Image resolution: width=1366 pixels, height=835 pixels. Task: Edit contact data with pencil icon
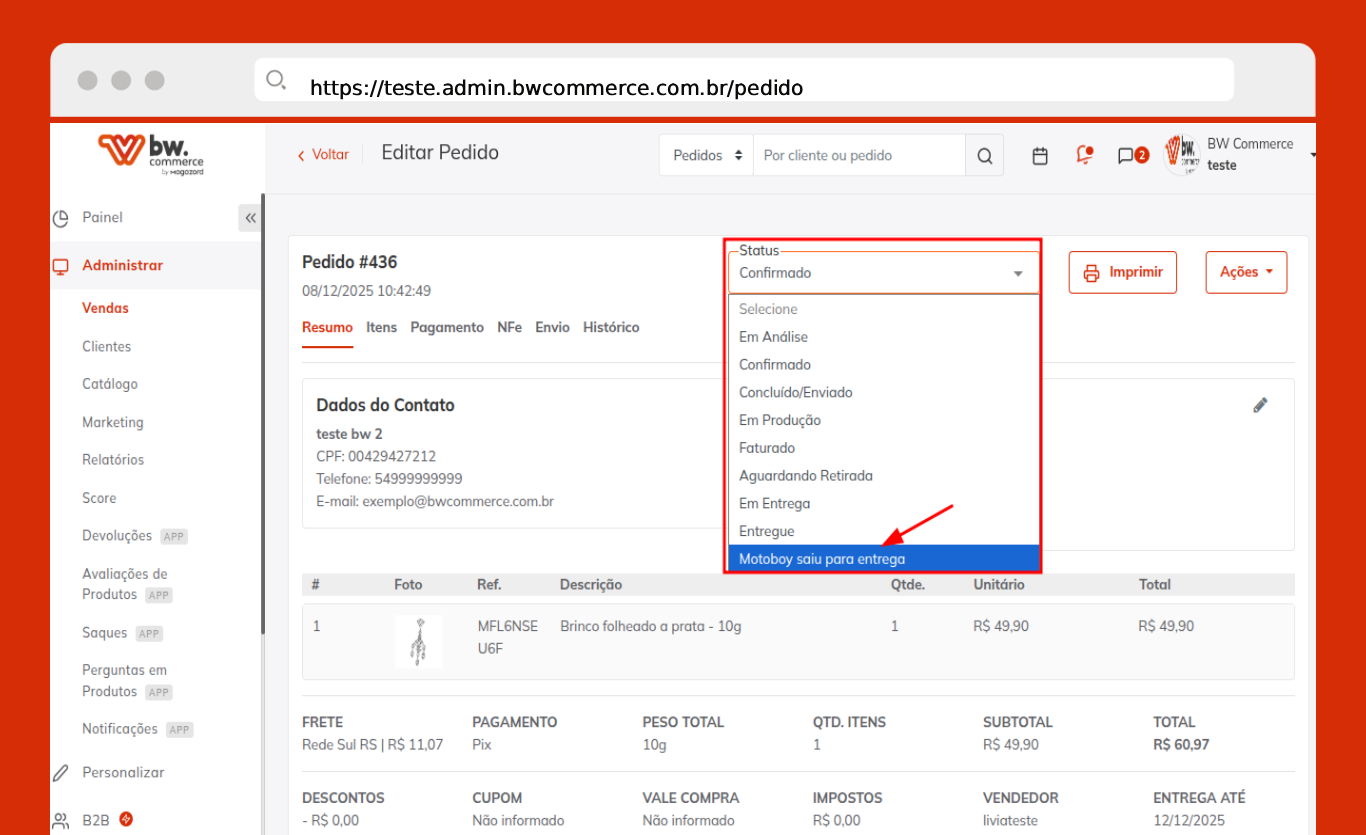coord(1260,405)
